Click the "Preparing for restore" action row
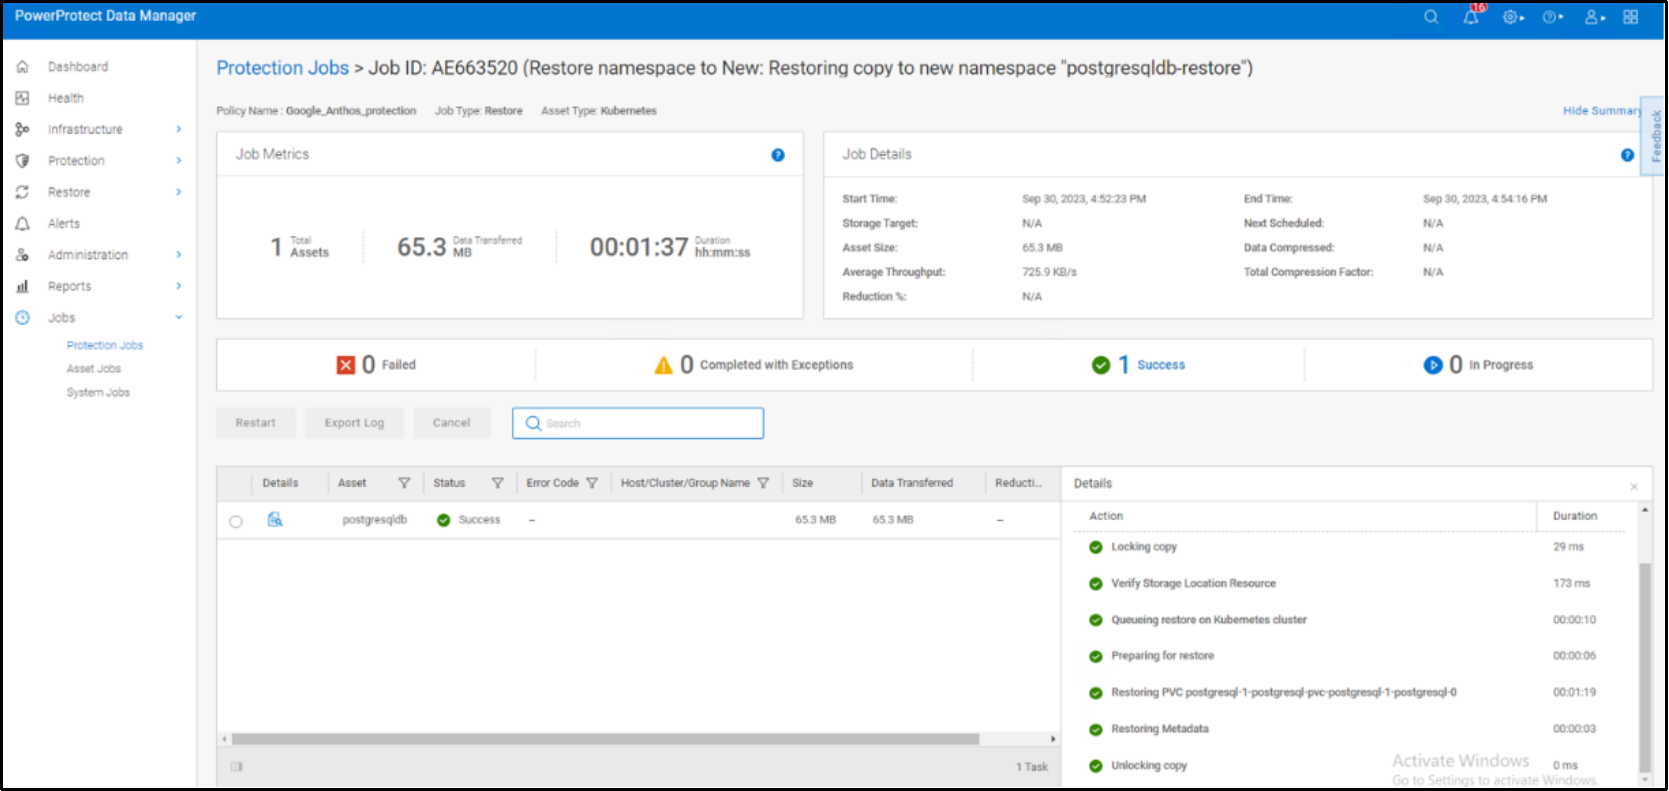The width and height of the screenshot is (1669, 791). 1351,656
